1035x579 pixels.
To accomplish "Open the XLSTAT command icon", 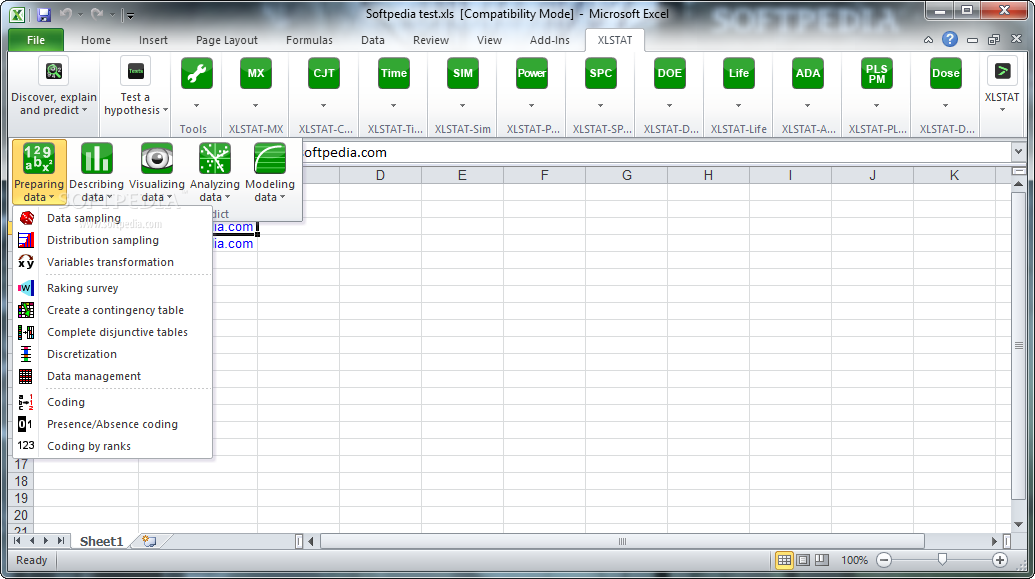I will pyautogui.click(x=1002, y=71).
